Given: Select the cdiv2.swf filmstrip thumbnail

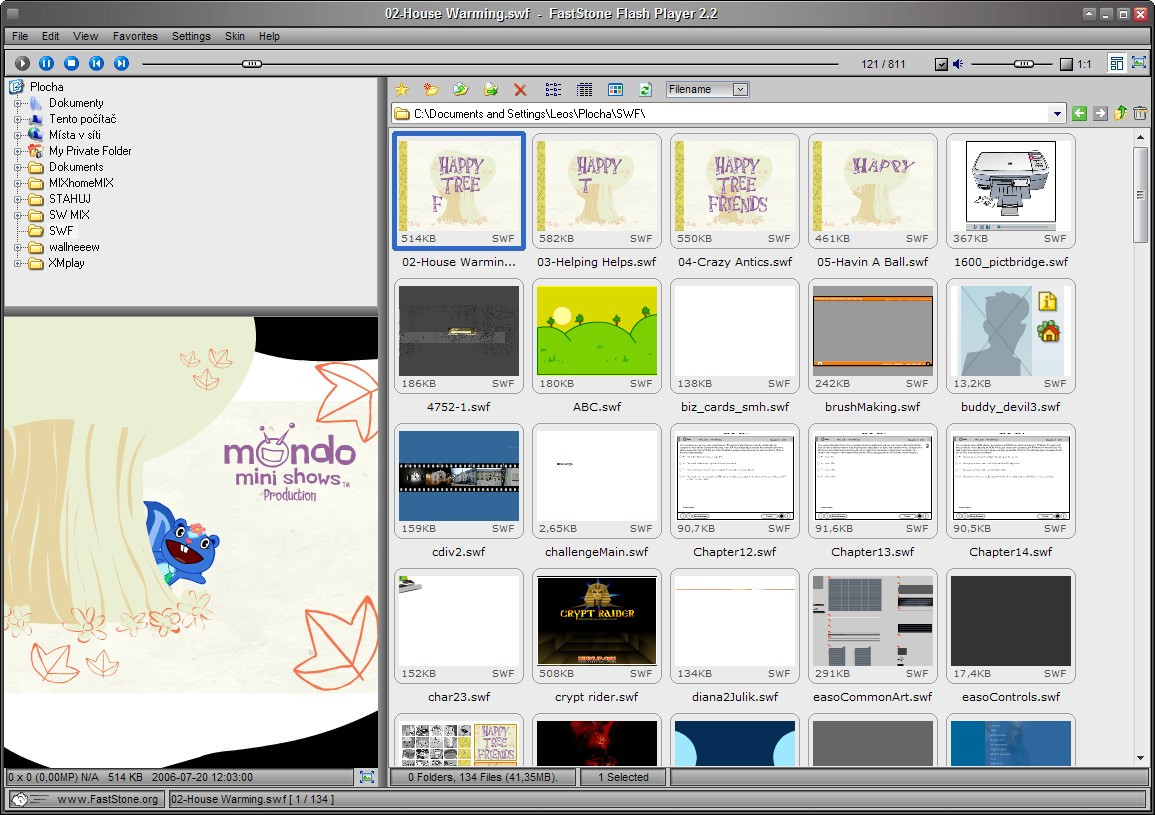Looking at the screenshot, I should [x=459, y=481].
